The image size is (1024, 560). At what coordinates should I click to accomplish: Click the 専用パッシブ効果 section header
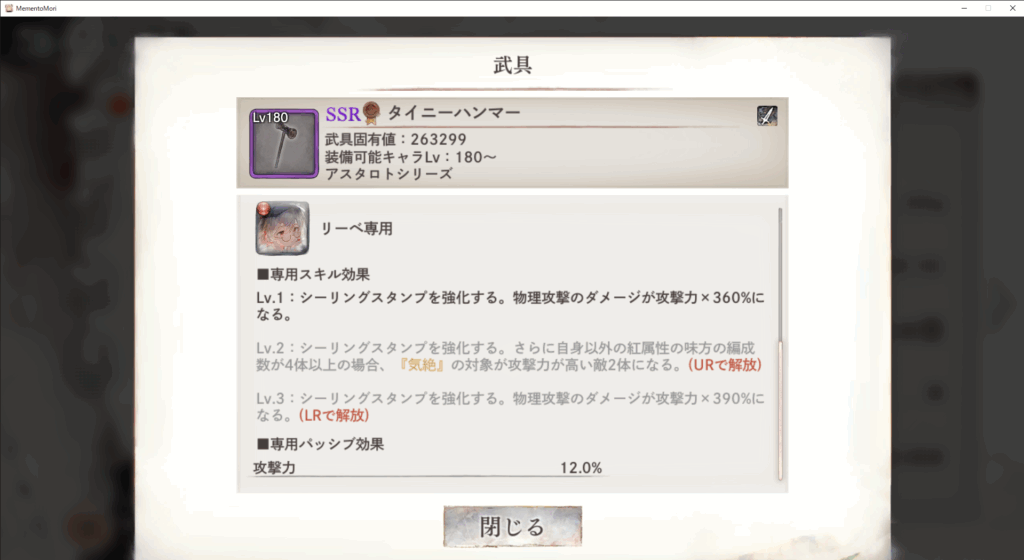coord(321,444)
